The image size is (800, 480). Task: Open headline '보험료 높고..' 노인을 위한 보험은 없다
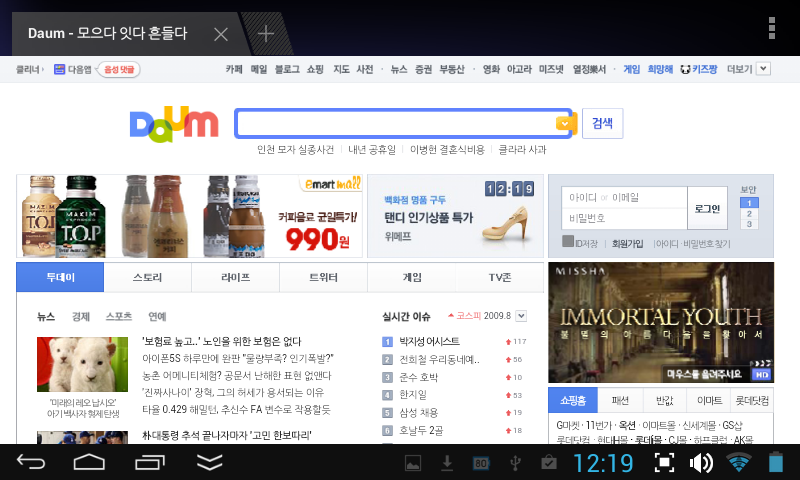tap(221, 341)
